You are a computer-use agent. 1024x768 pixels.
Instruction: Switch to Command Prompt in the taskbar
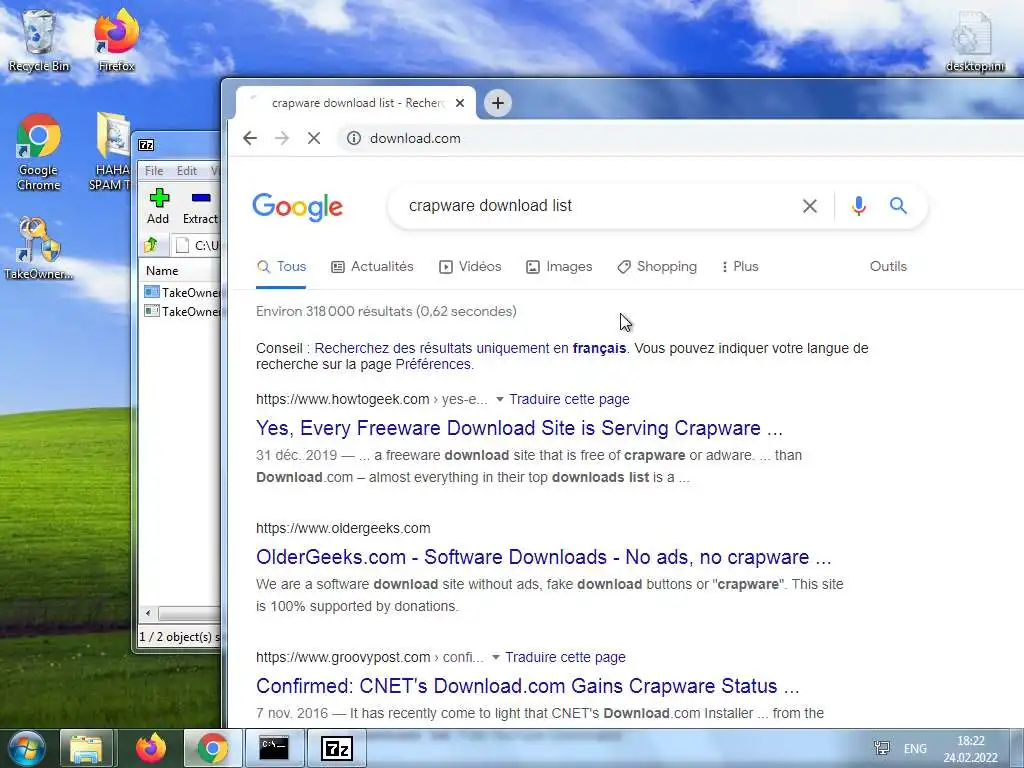(274, 748)
